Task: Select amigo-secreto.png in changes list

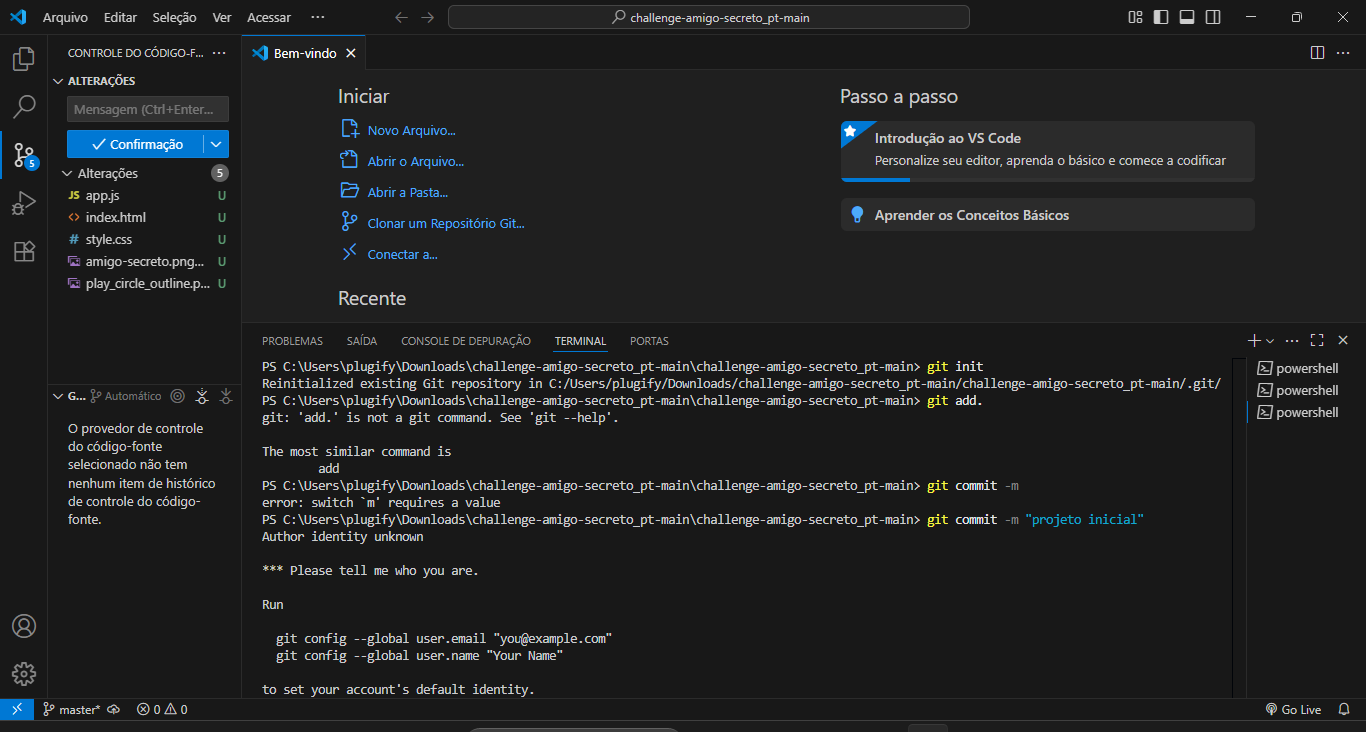Action: coord(145,261)
